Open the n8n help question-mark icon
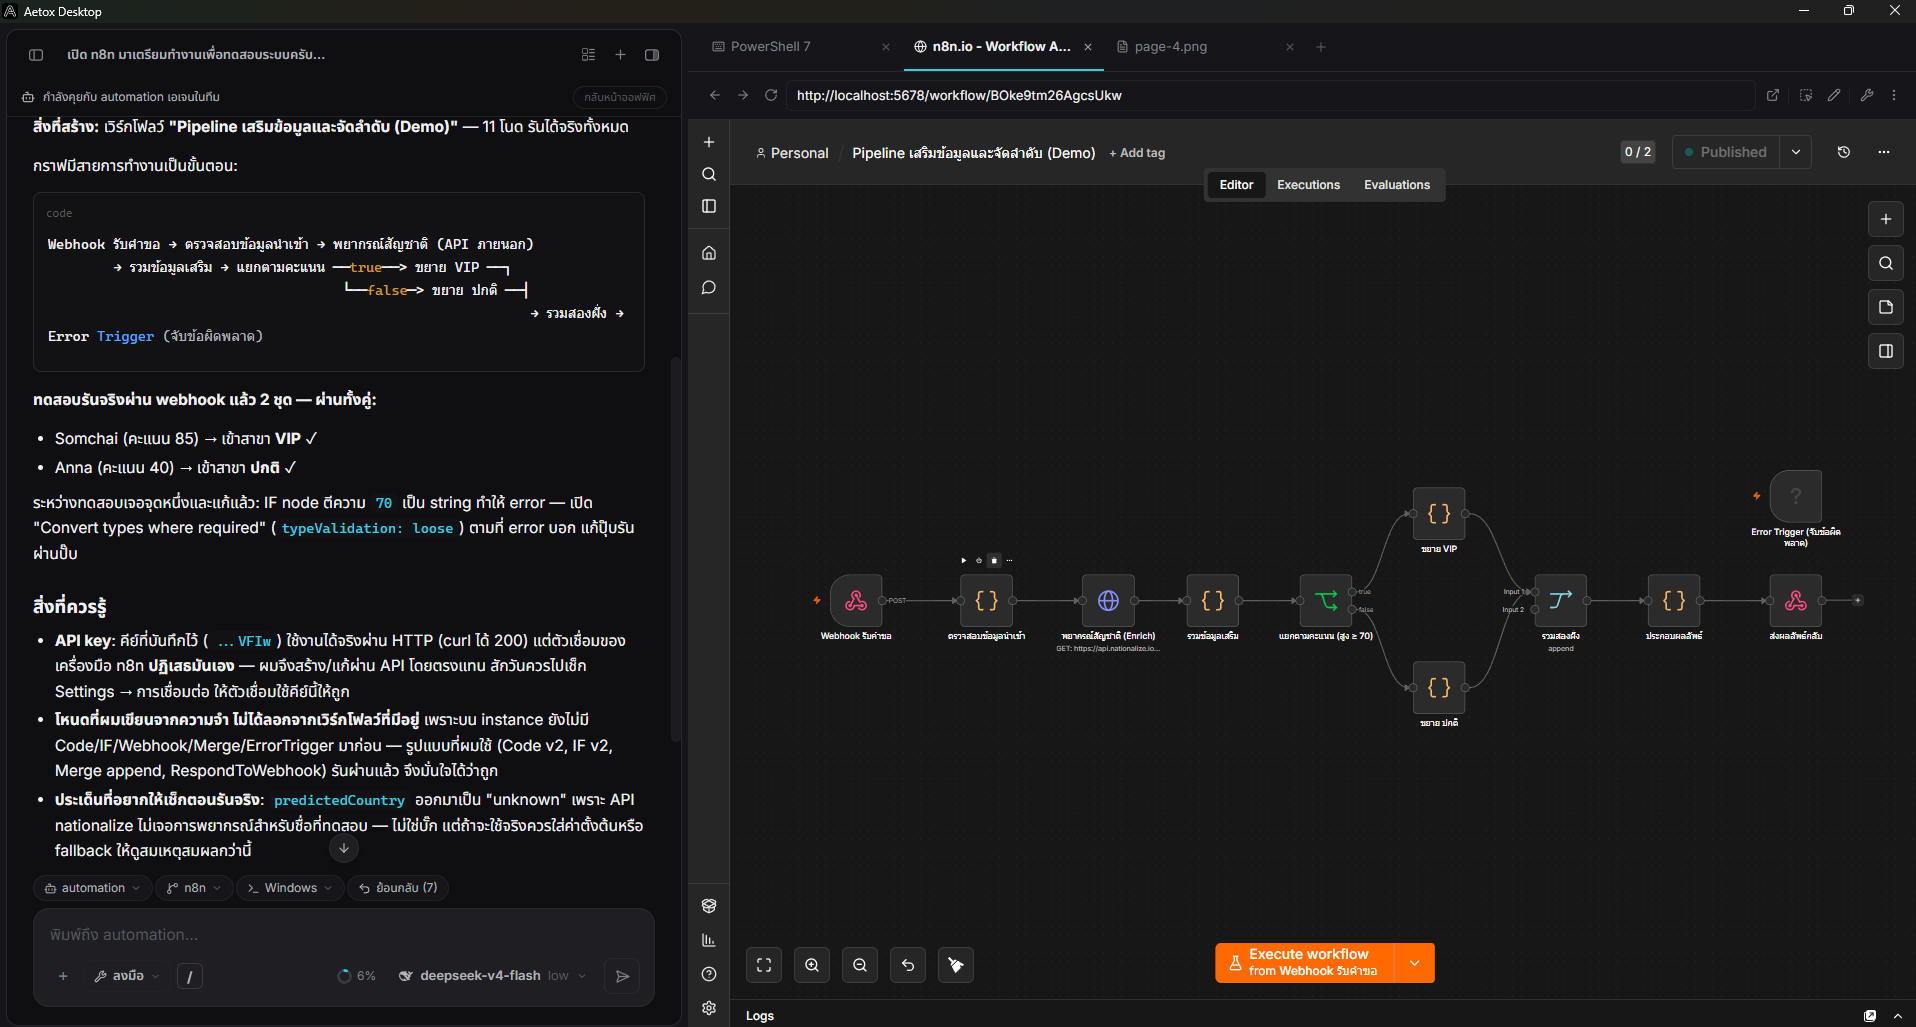Screen dimensions: 1916x1027 [x=709, y=974]
